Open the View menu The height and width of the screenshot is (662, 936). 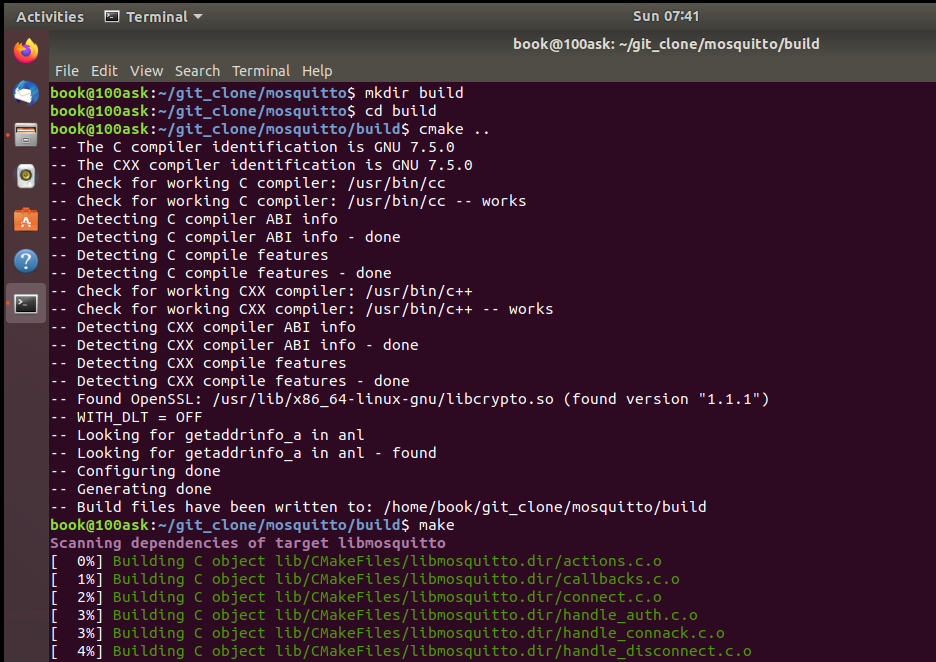[146, 71]
